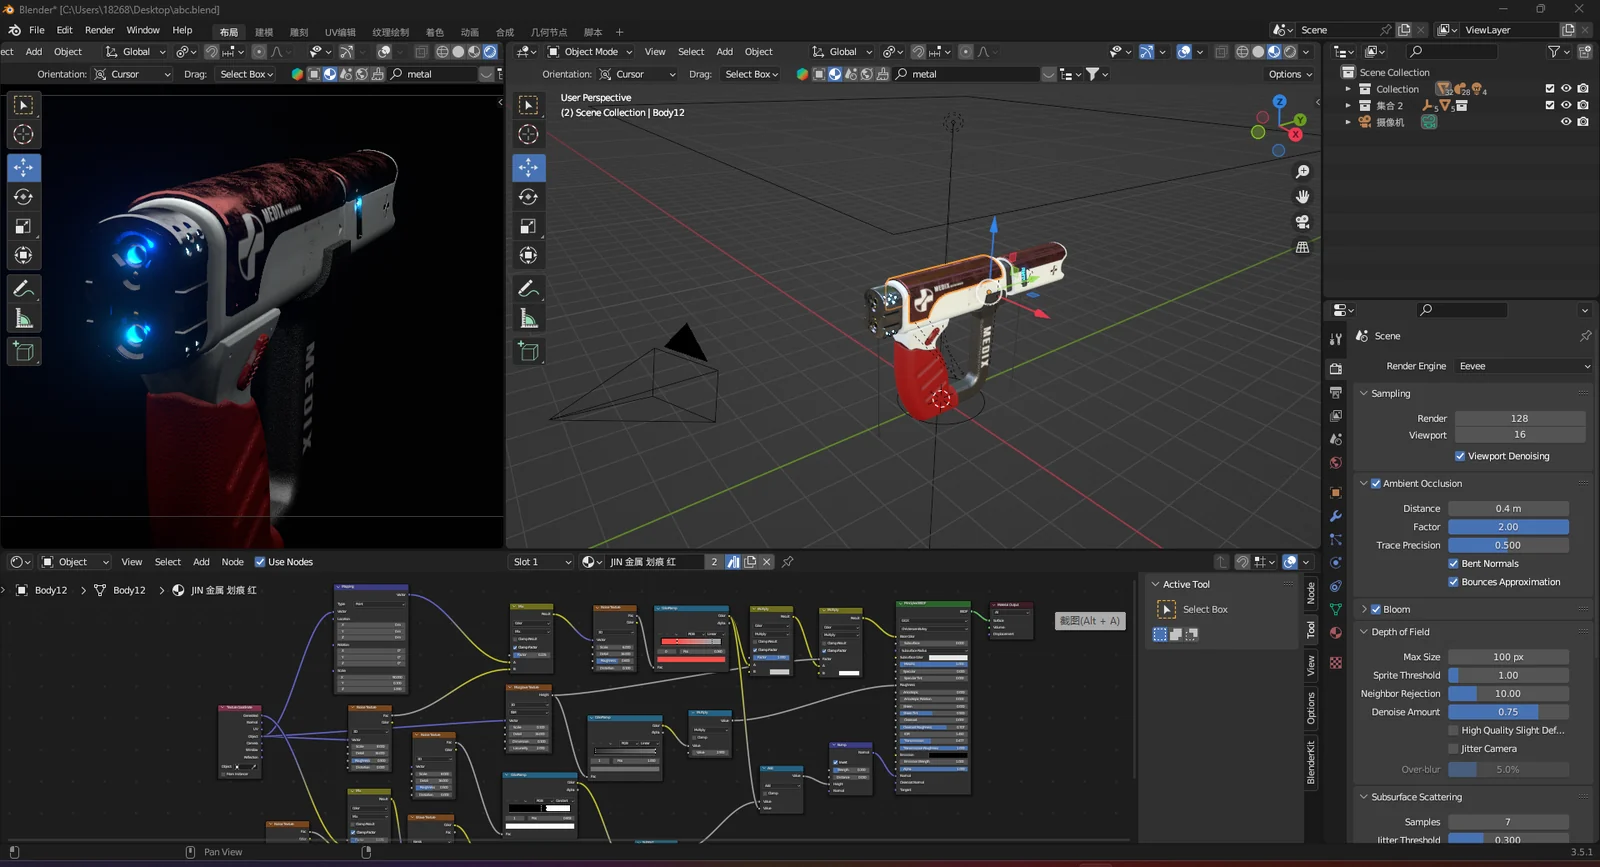Open the Render Engine dropdown showing Eevee

click(1524, 366)
